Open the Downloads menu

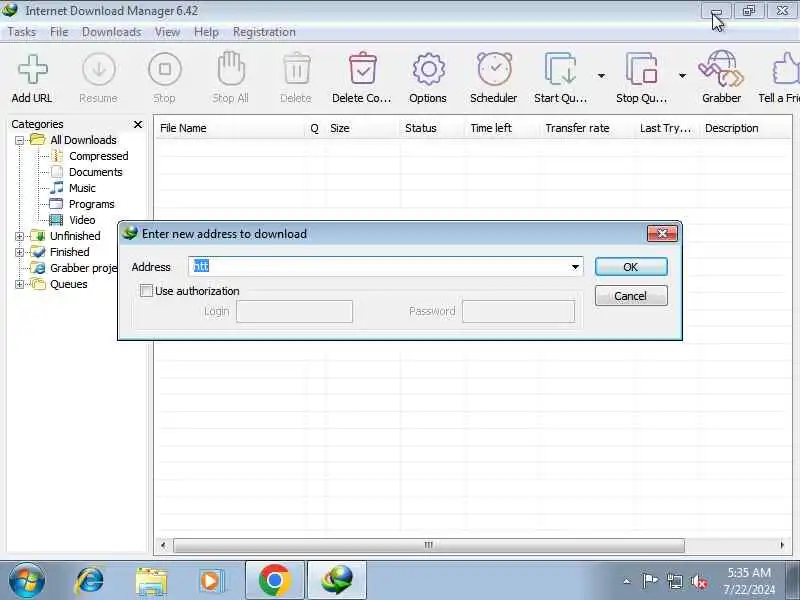111,32
